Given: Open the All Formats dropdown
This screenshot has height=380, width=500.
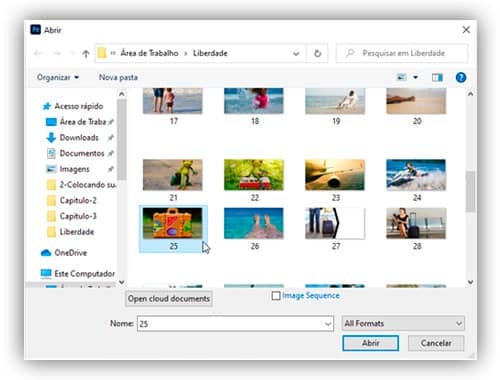Looking at the screenshot, I should coord(403,323).
